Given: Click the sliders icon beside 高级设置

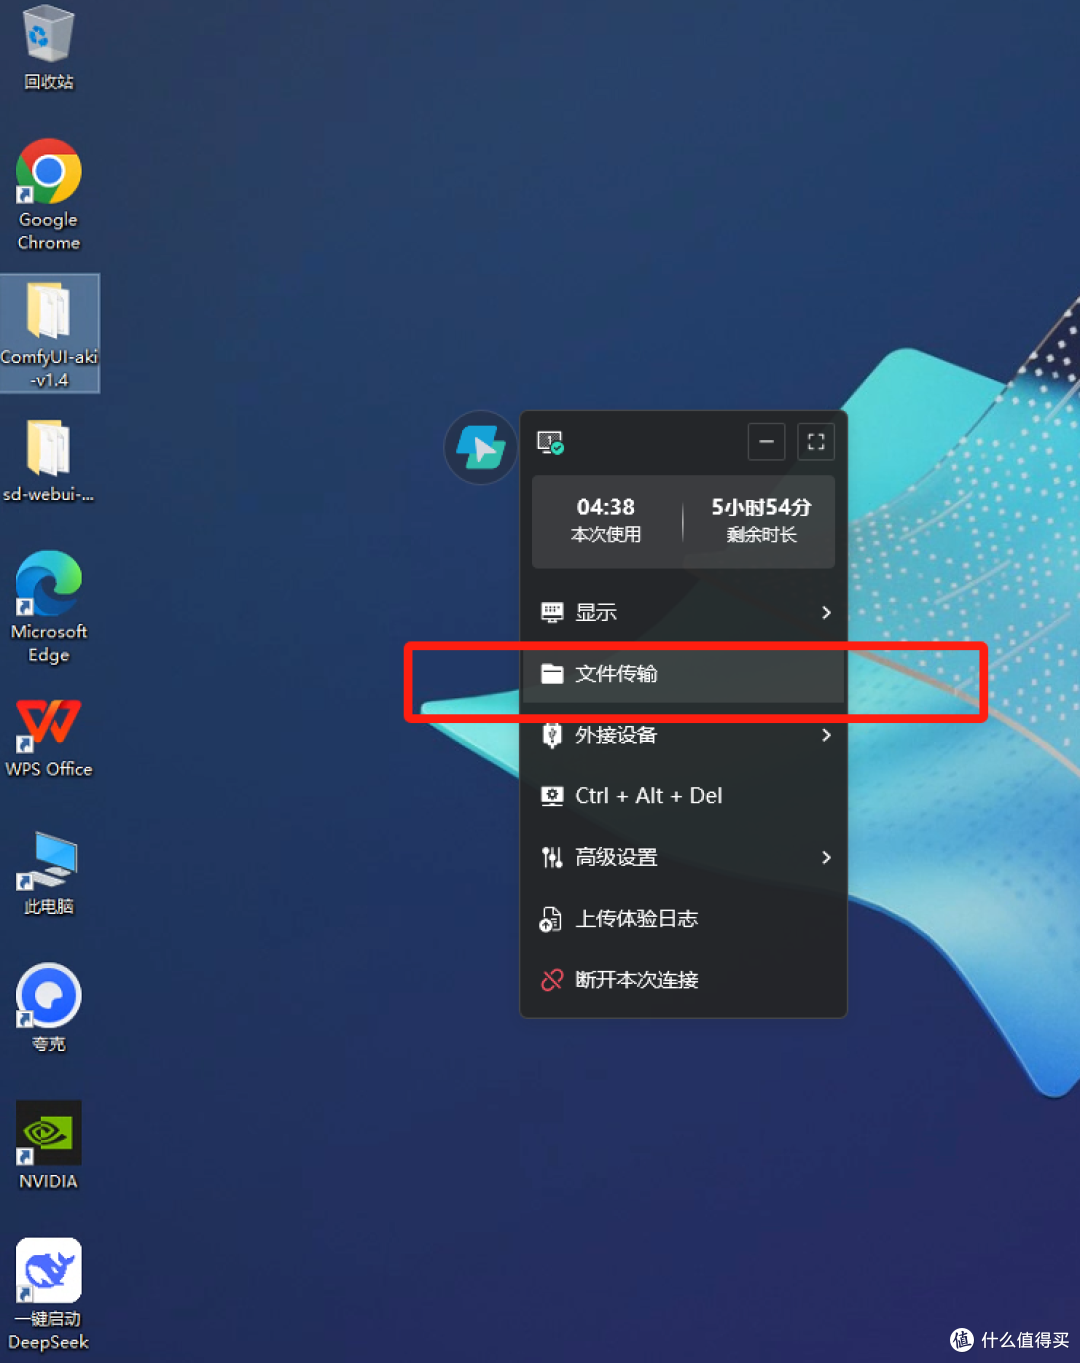Looking at the screenshot, I should pos(552,857).
